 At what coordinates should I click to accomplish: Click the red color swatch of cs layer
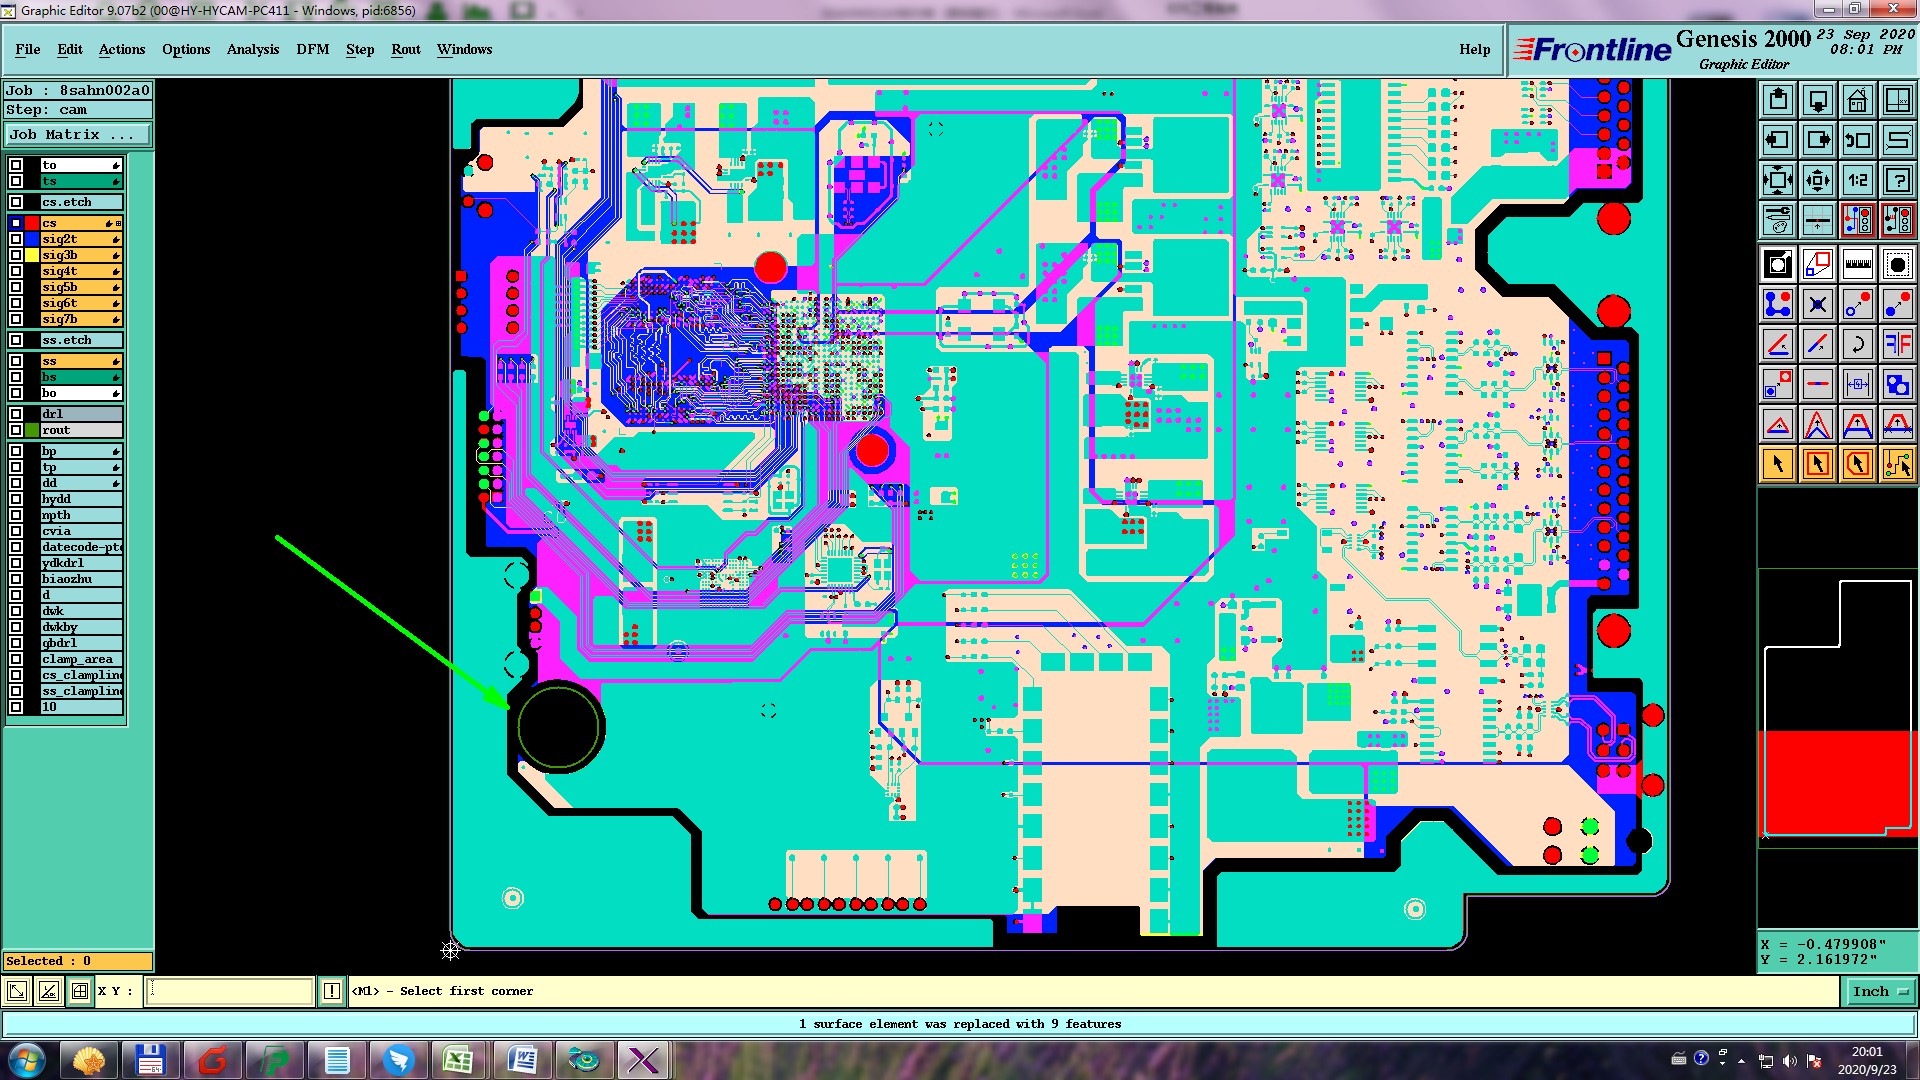click(32, 223)
